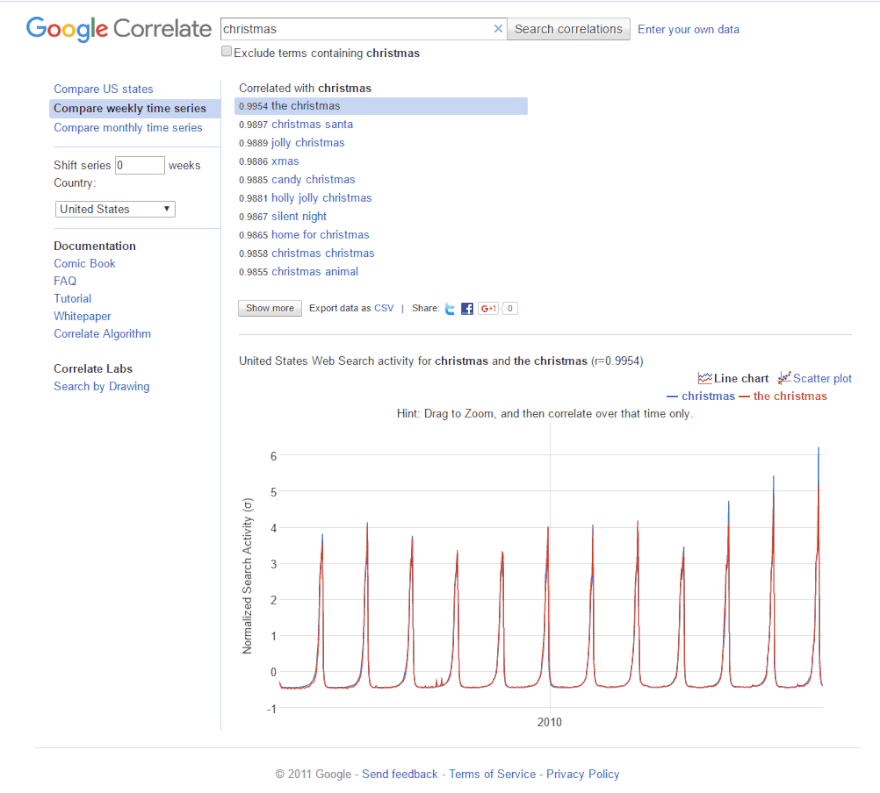Share results via the Twitter icon
This screenshot has width=880, height=793.
pyautogui.click(x=450, y=309)
